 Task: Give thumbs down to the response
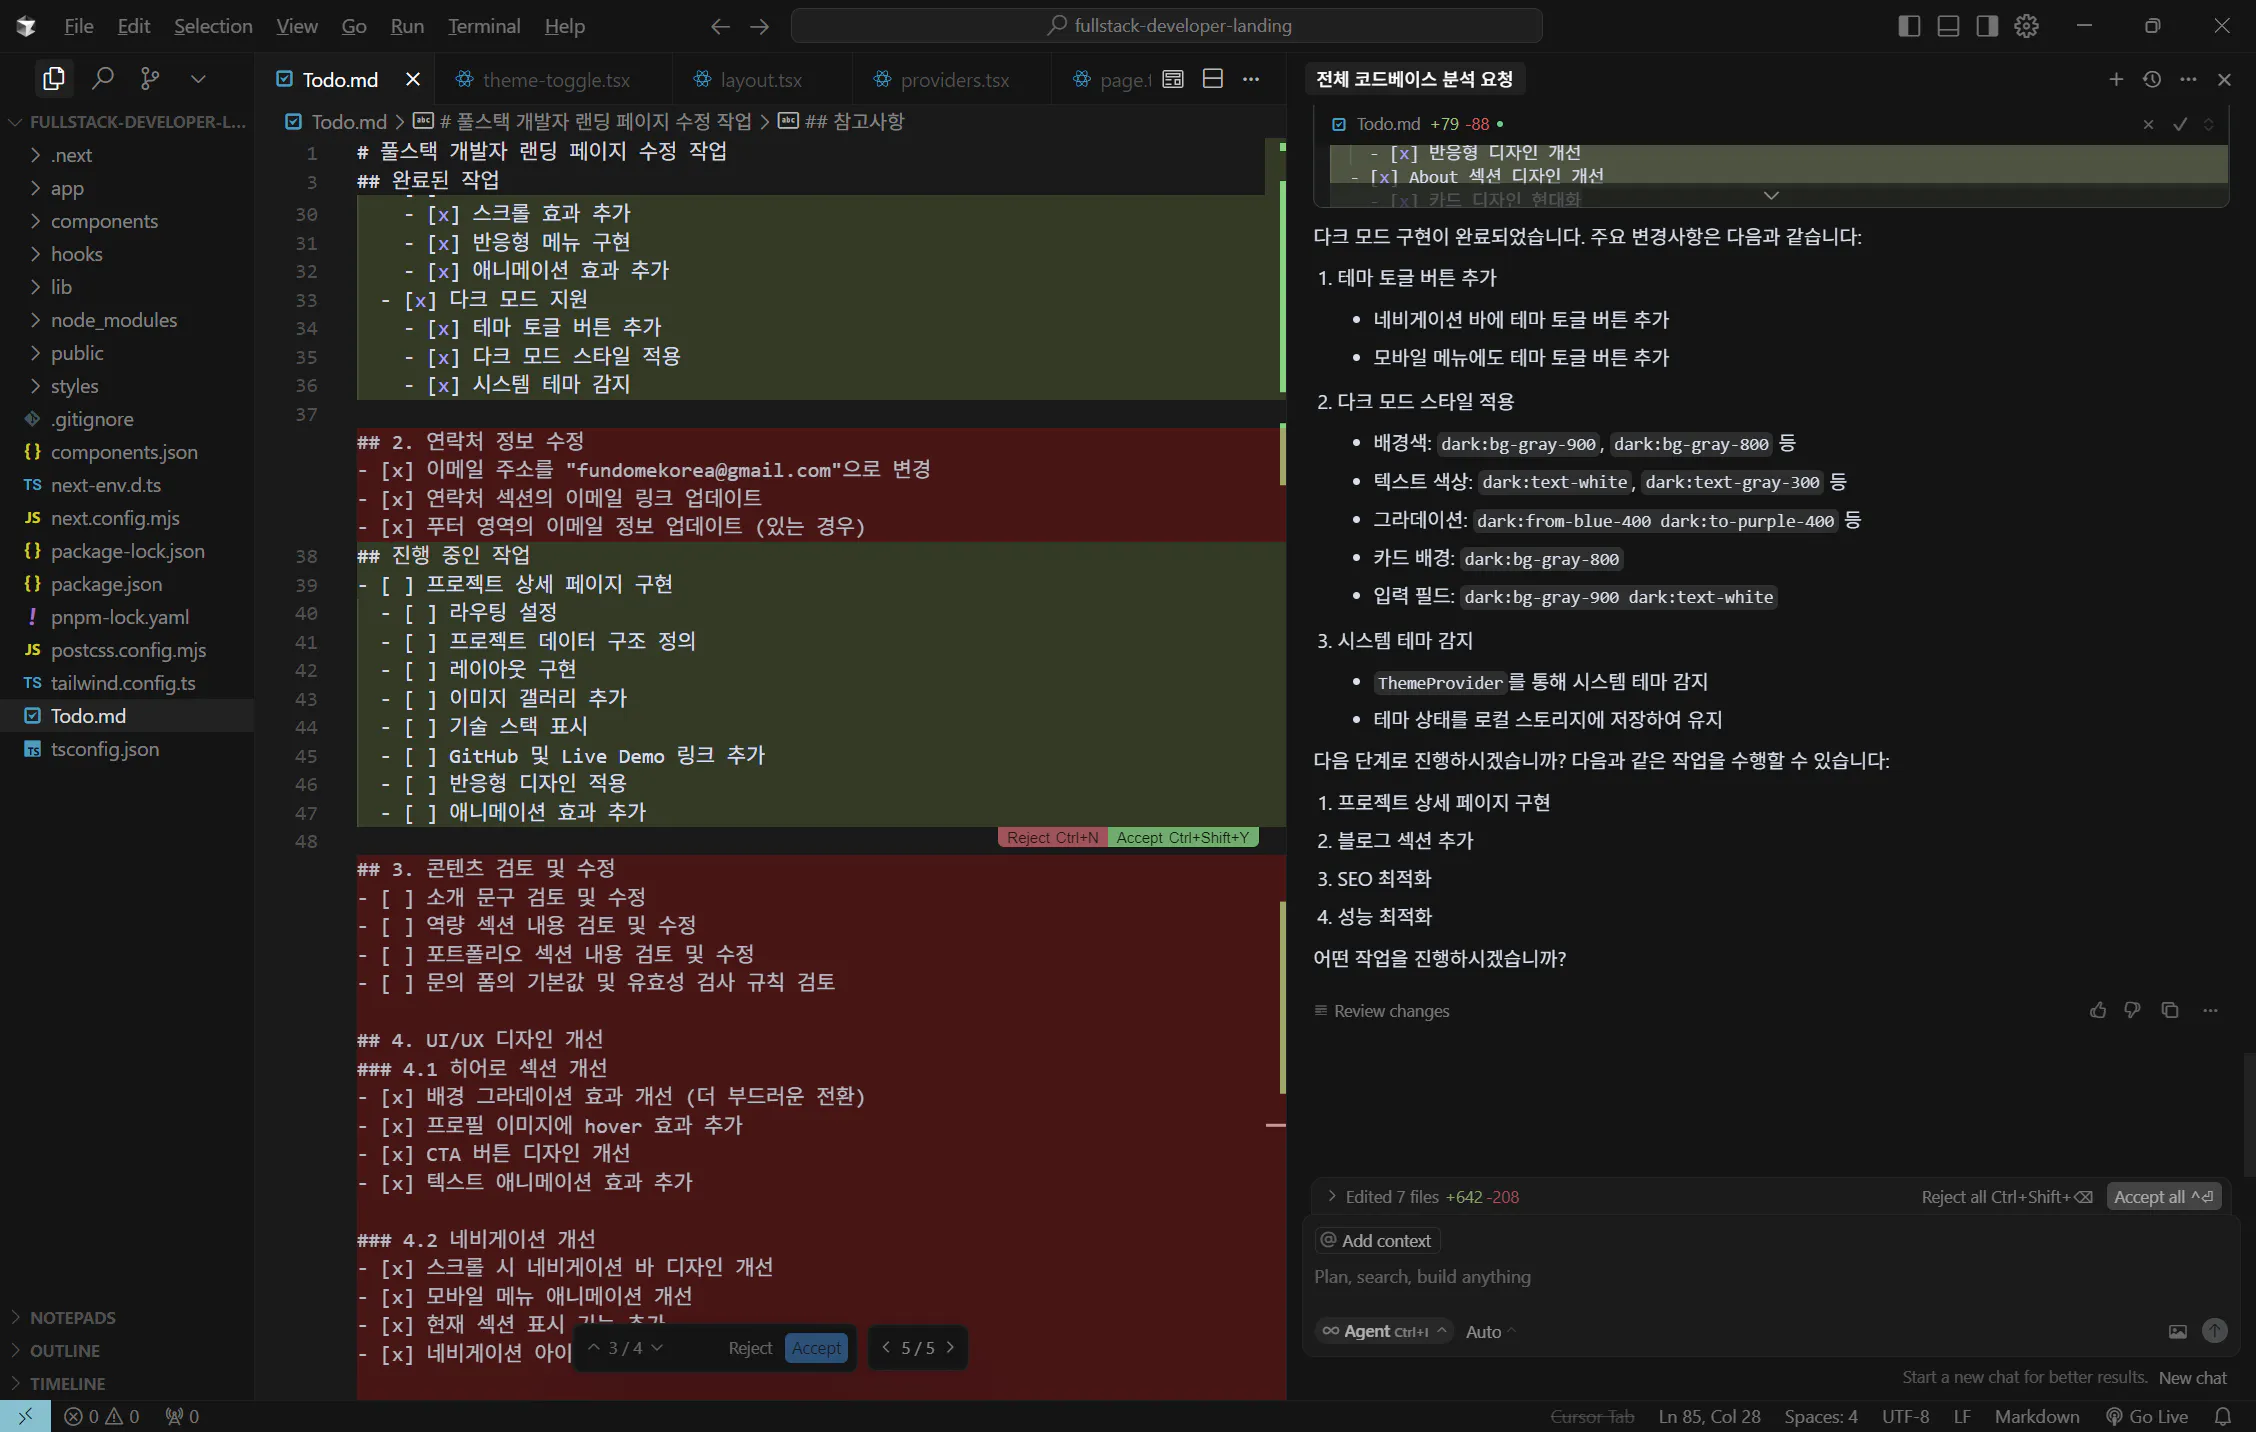(x=2132, y=1011)
